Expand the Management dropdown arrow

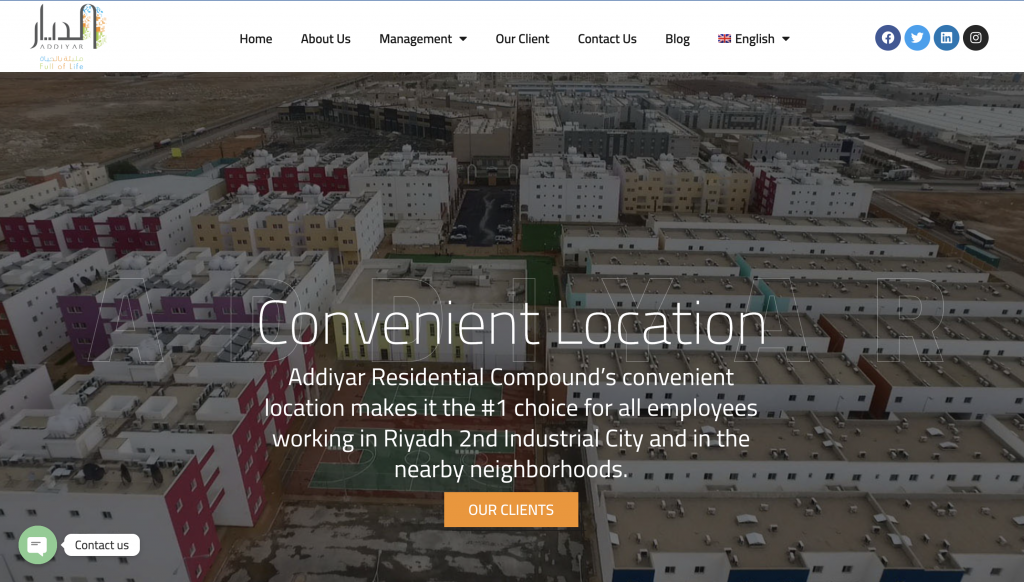pyautogui.click(x=463, y=39)
